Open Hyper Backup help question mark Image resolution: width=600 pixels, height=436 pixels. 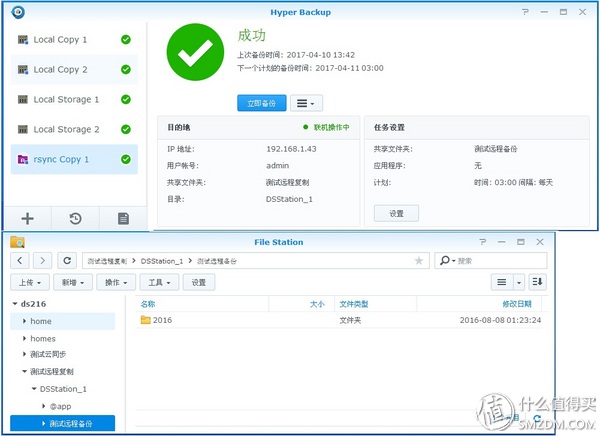pos(525,12)
